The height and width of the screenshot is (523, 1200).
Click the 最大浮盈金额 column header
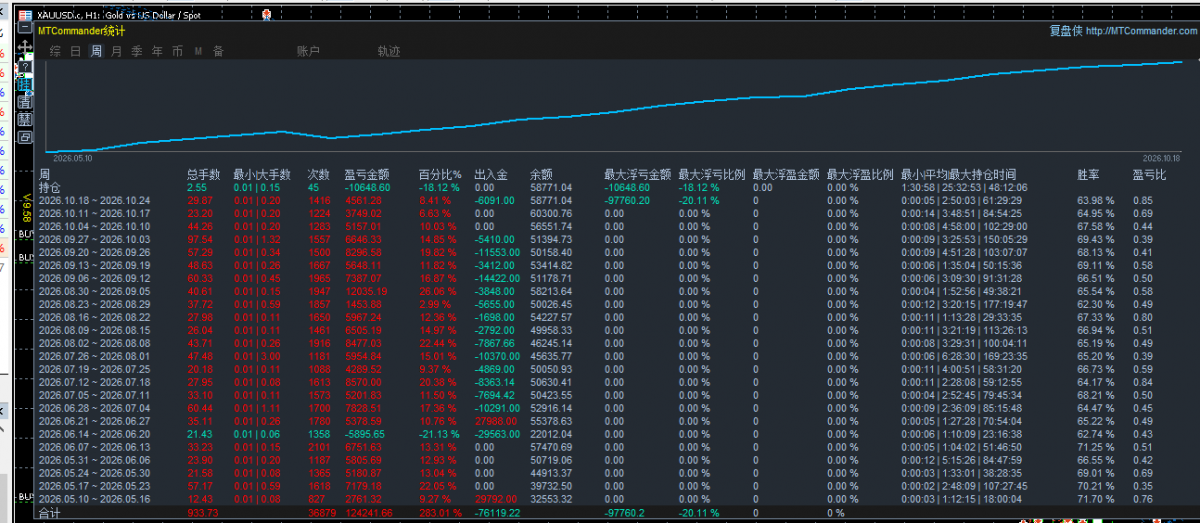pos(786,174)
